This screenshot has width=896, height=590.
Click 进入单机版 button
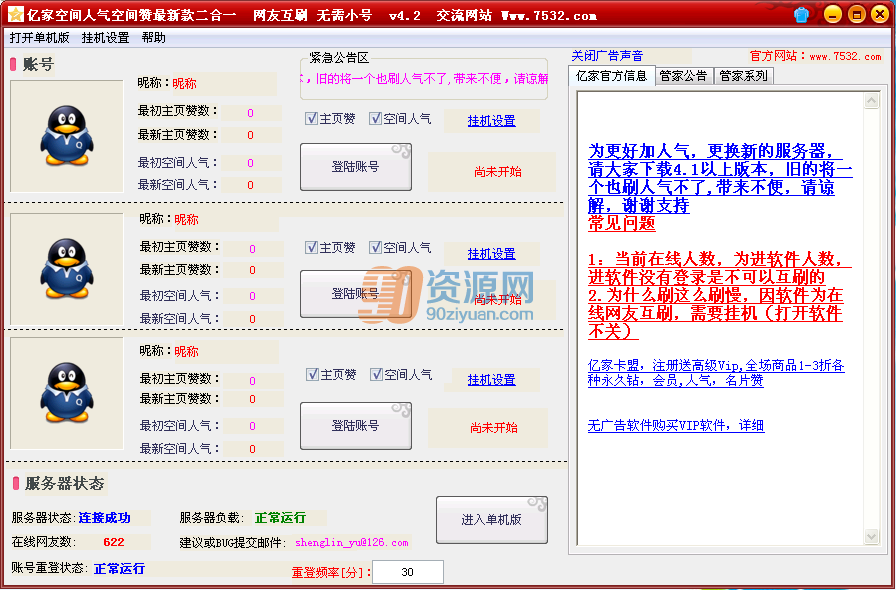[x=491, y=520]
